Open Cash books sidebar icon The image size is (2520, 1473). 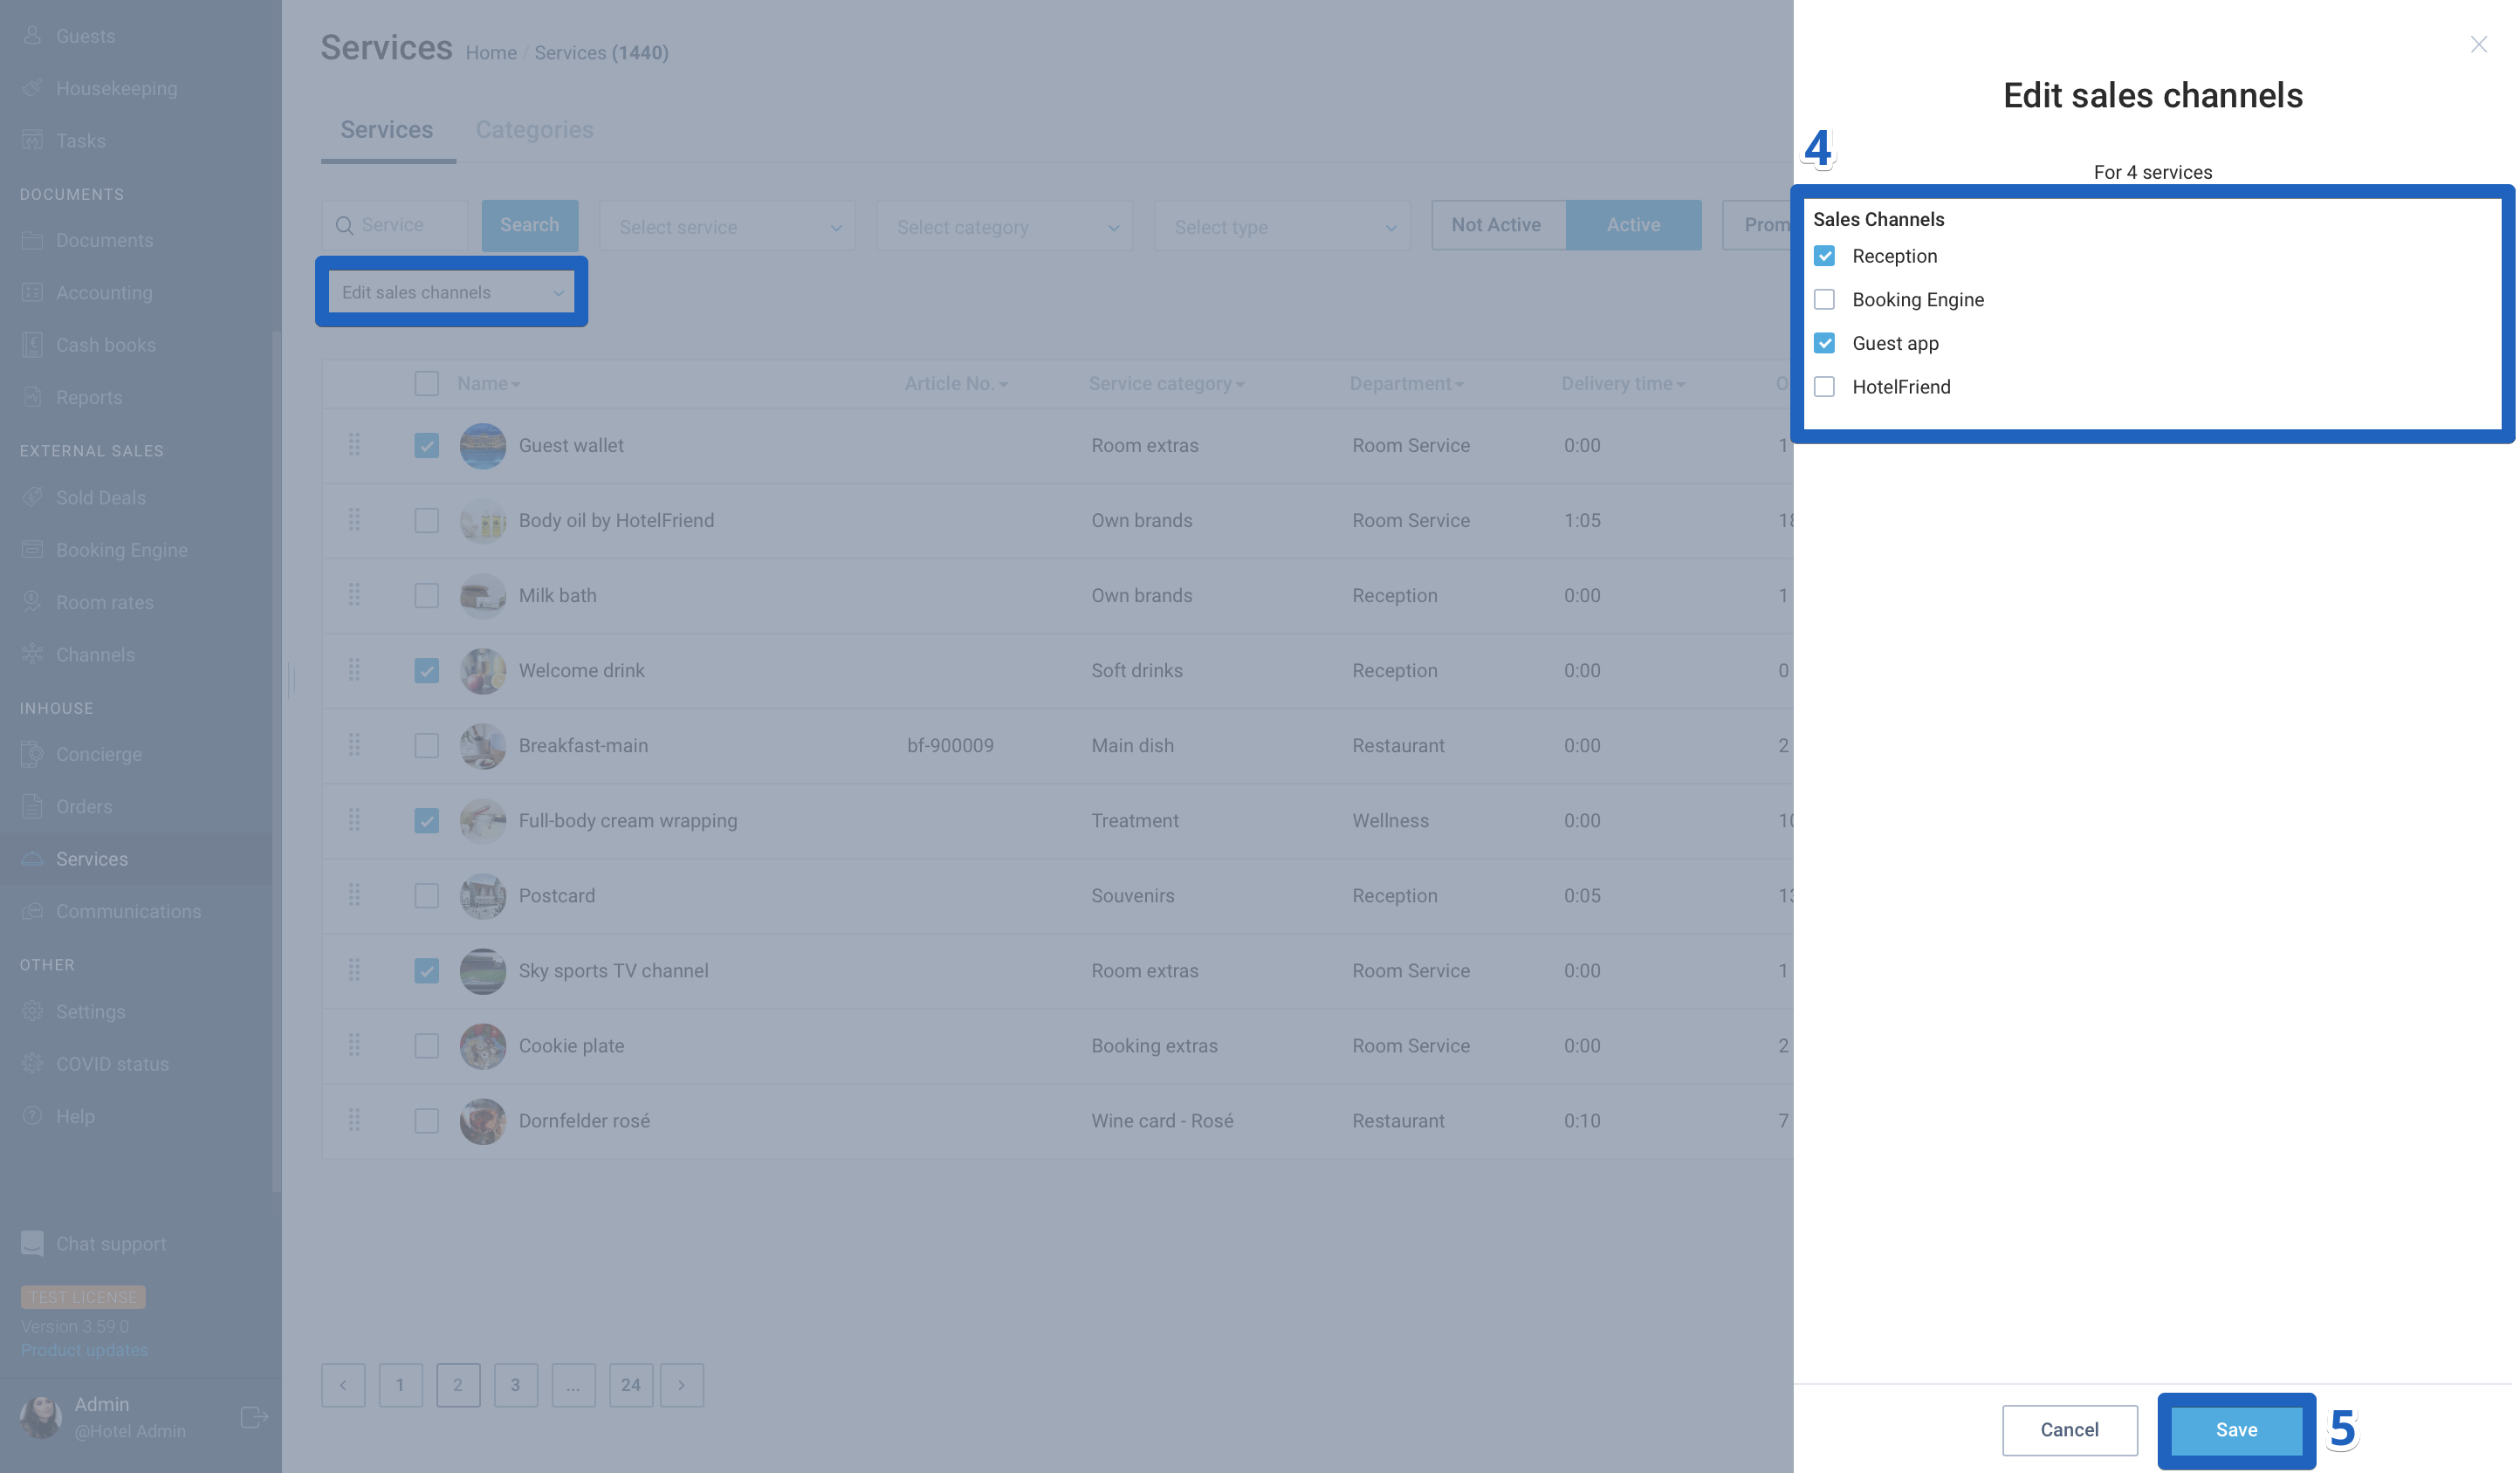pyautogui.click(x=32, y=344)
